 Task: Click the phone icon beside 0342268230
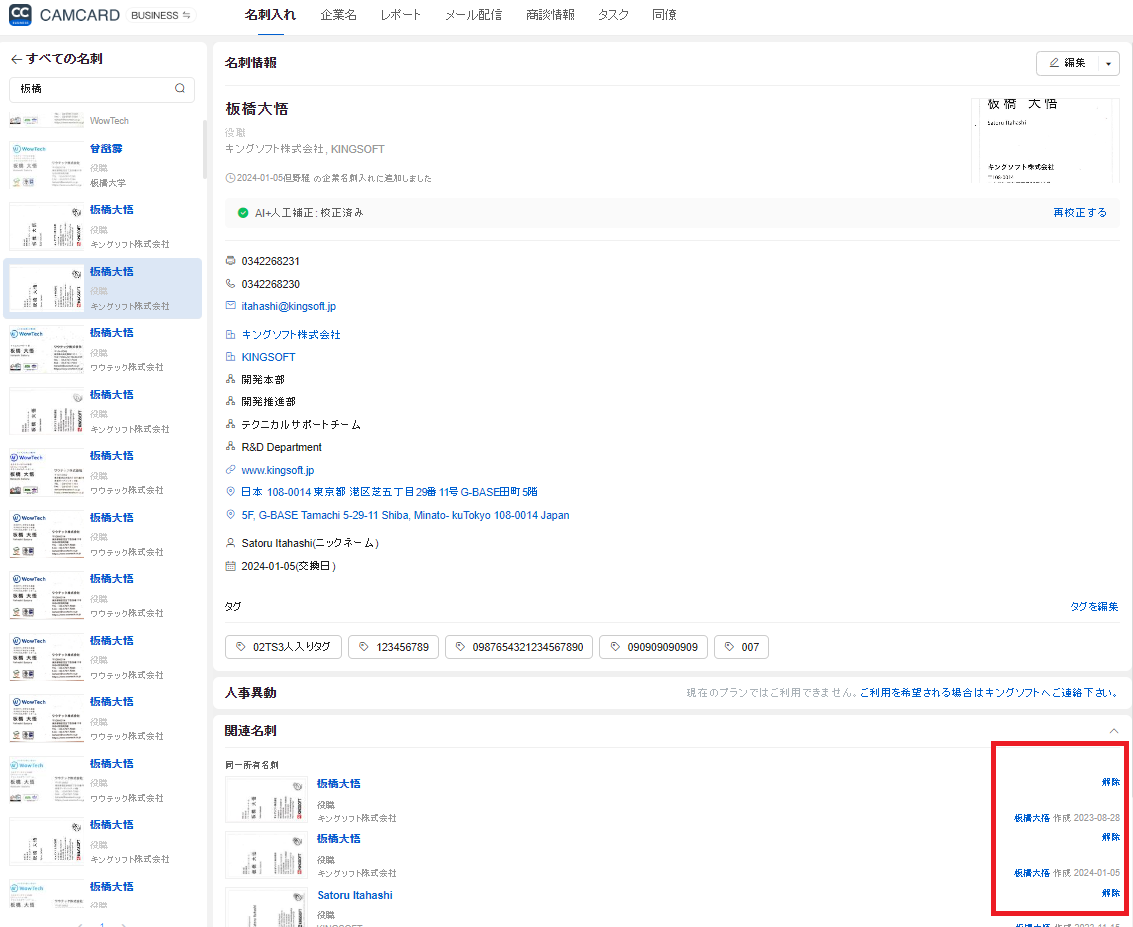point(231,284)
